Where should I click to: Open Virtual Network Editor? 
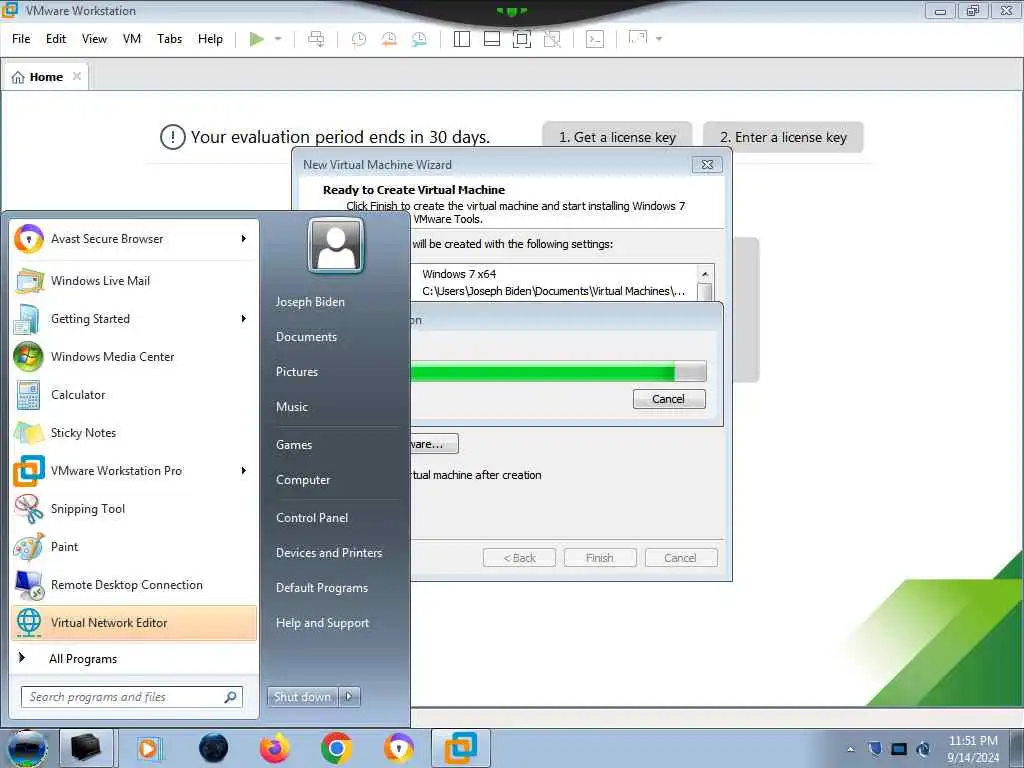click(x=134, y=623)
